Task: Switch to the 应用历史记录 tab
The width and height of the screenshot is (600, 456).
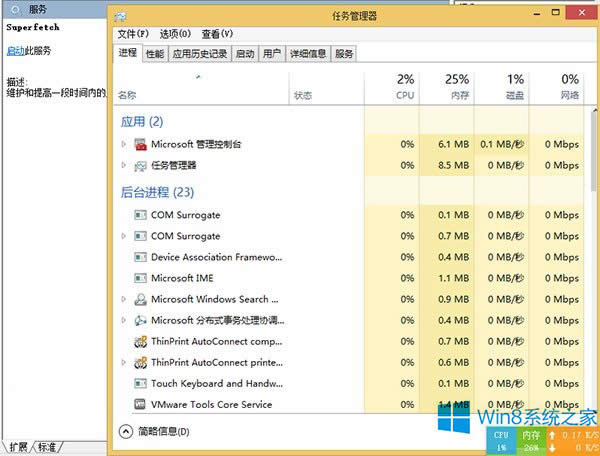Action: (200, 54)
